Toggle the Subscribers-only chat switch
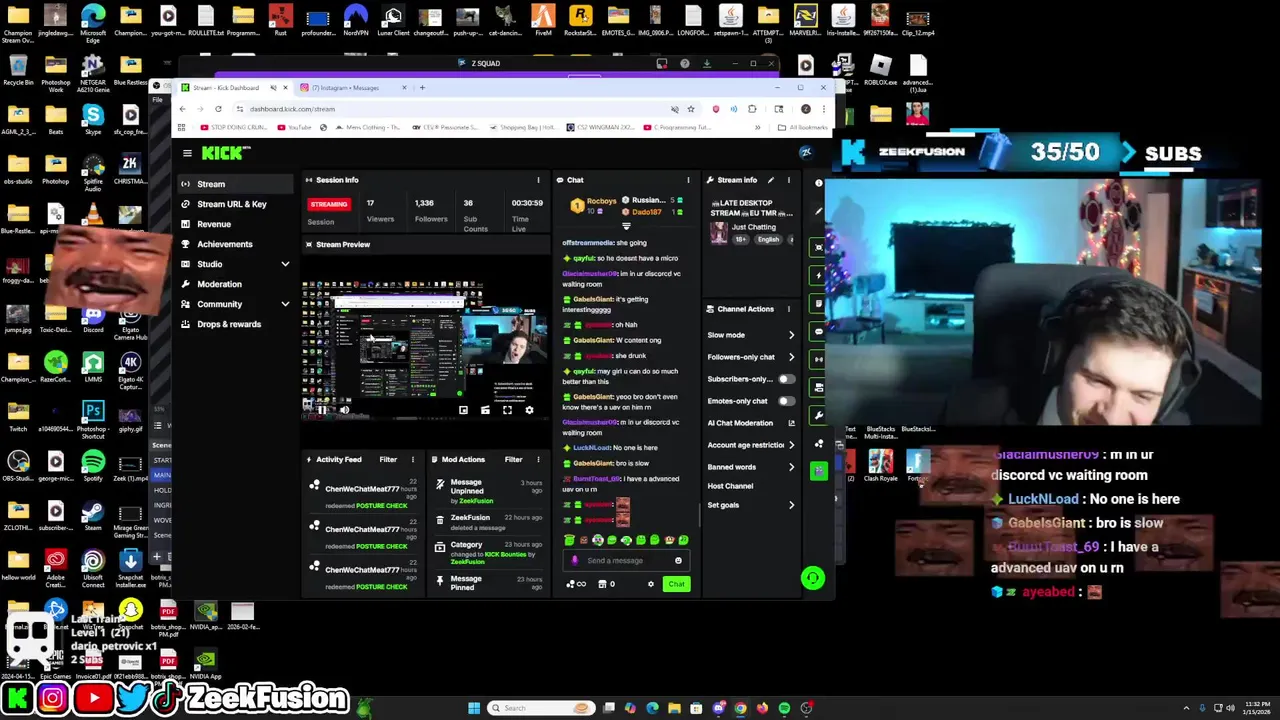Viewport: 1280px width, 720px height. [x=787, y=379]
